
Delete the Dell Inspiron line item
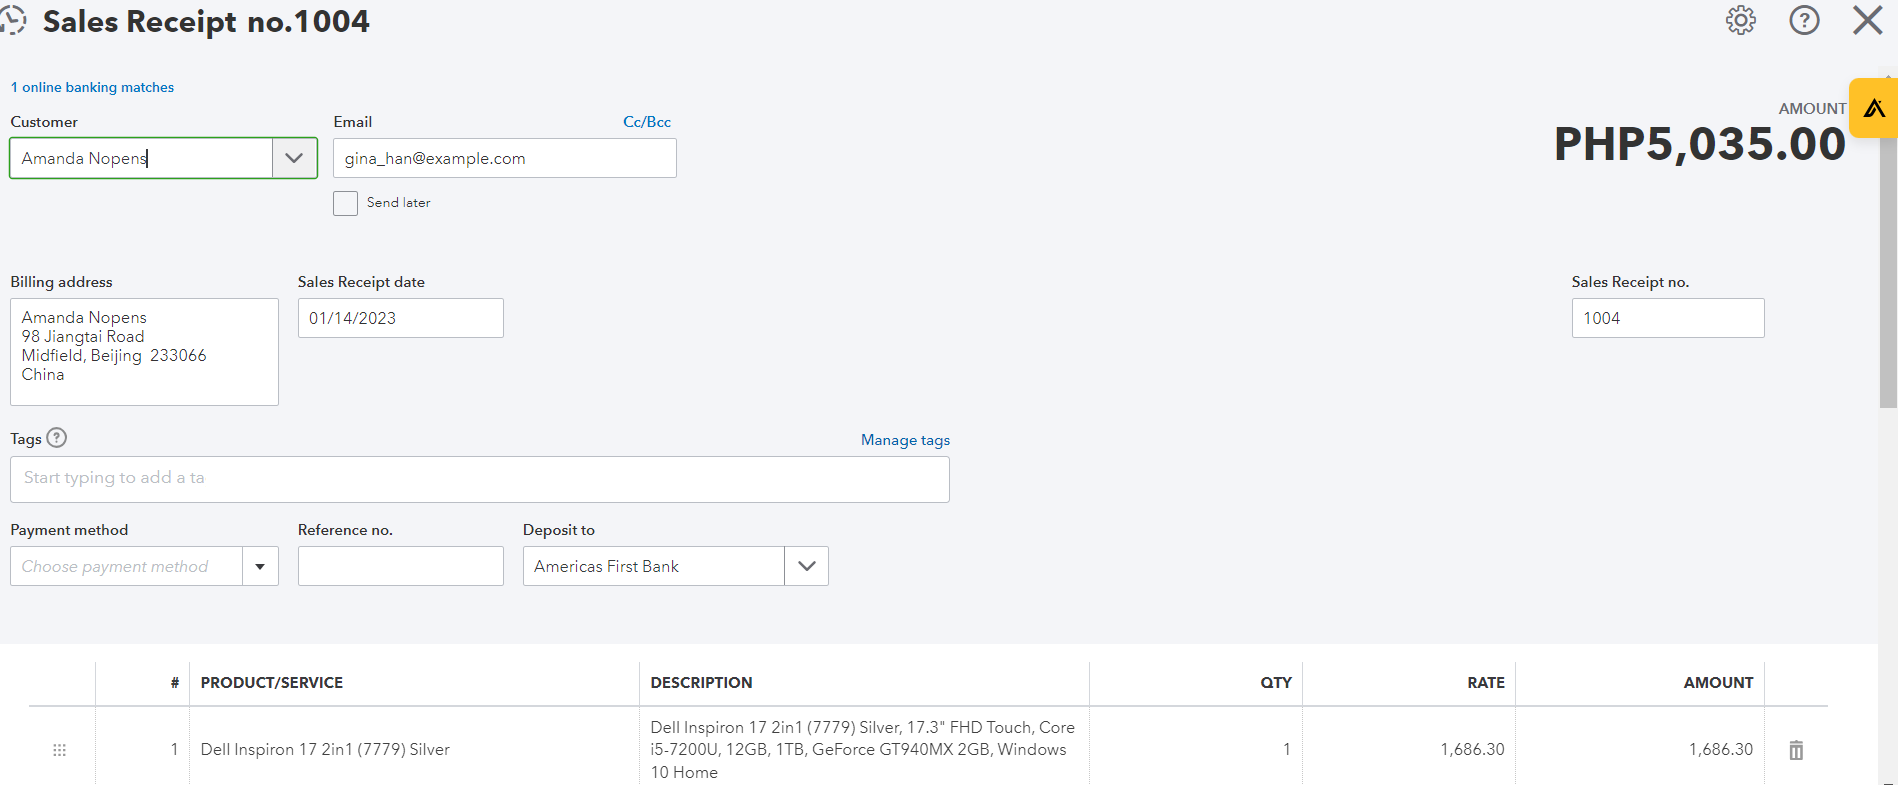tap(1796, 750)
